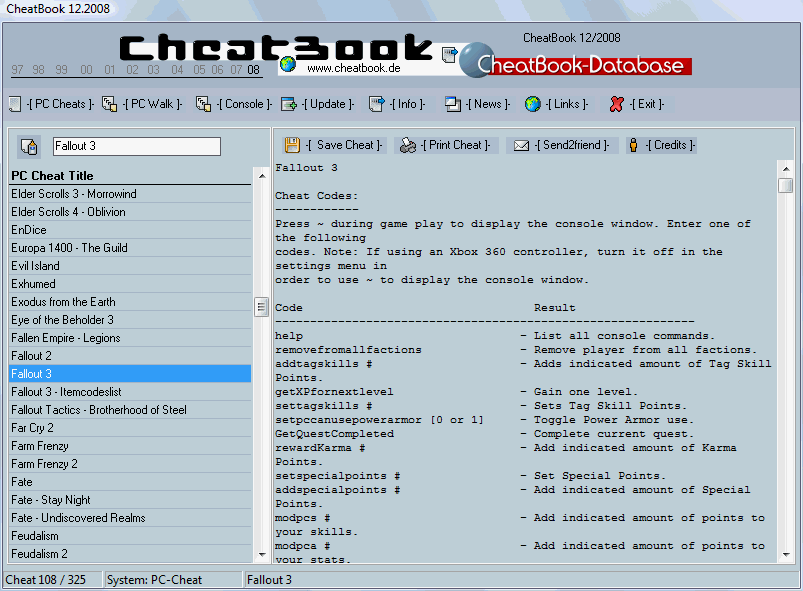Click the globe icon next to www.cheatbook.de
The width and height of the screenshot is (803, 591).
(x=288, y=64)
